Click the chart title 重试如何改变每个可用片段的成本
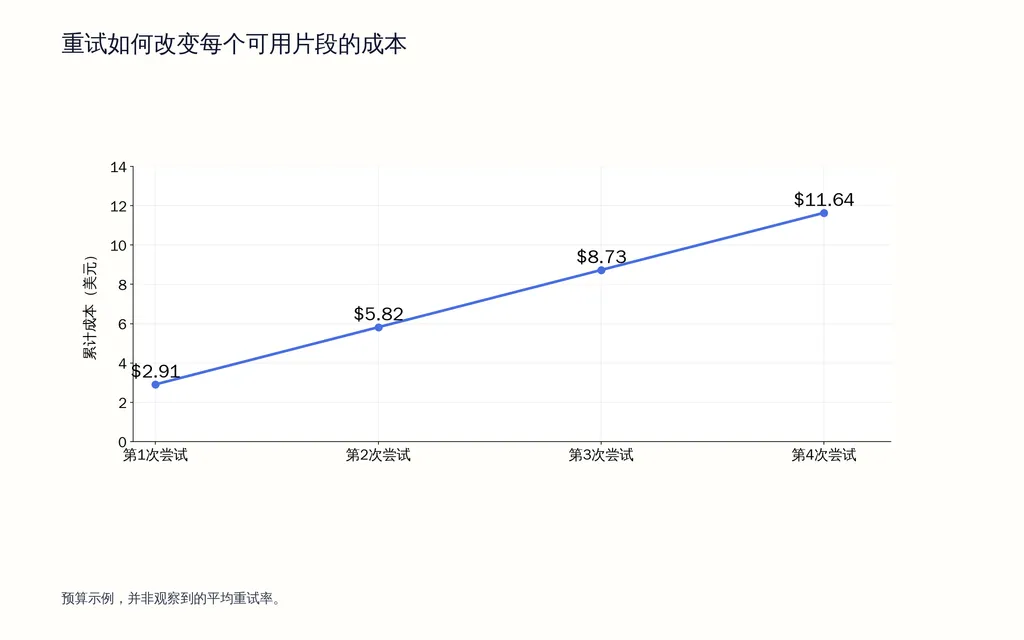 234,44
